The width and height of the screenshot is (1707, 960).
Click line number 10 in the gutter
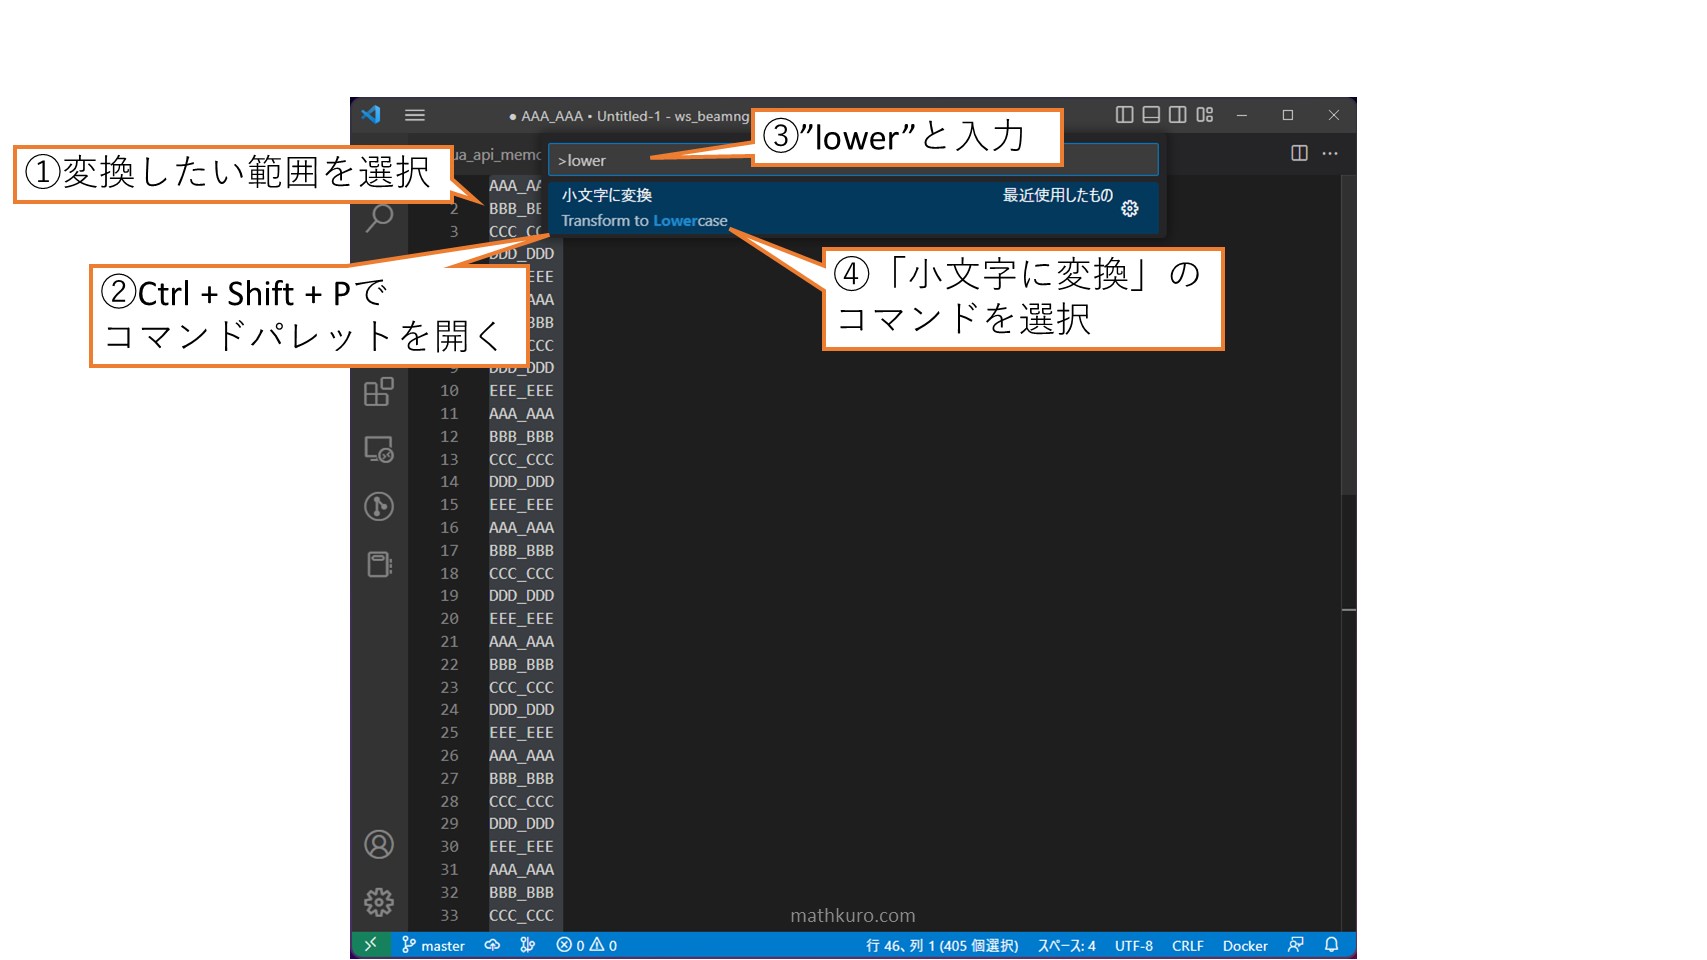pyautogui.click(x=450, y=391)
